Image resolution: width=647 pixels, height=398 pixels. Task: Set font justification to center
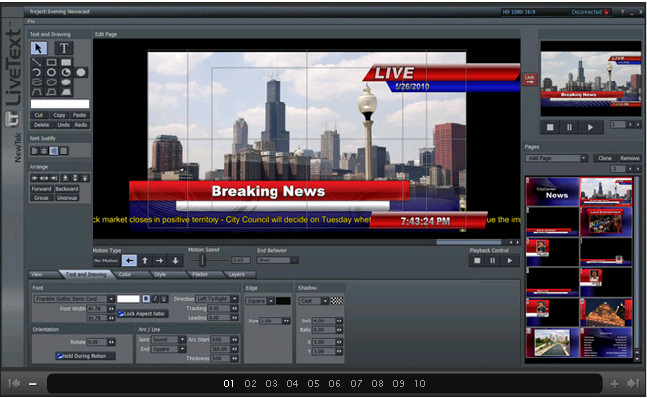tap(44, 151)
